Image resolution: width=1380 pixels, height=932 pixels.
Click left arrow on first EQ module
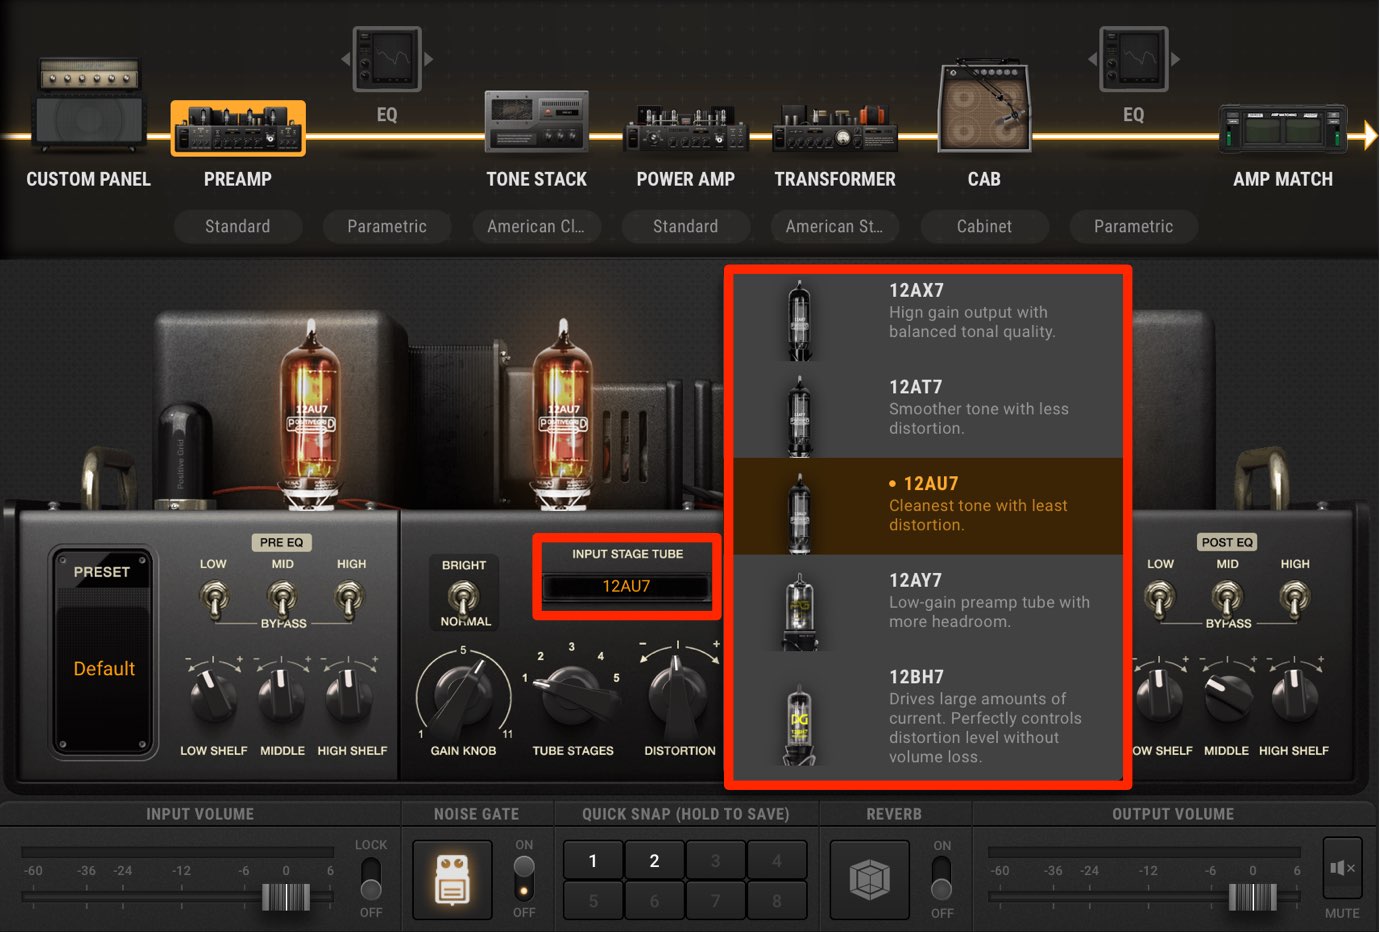pyautogui.click(x=346, y=60)
